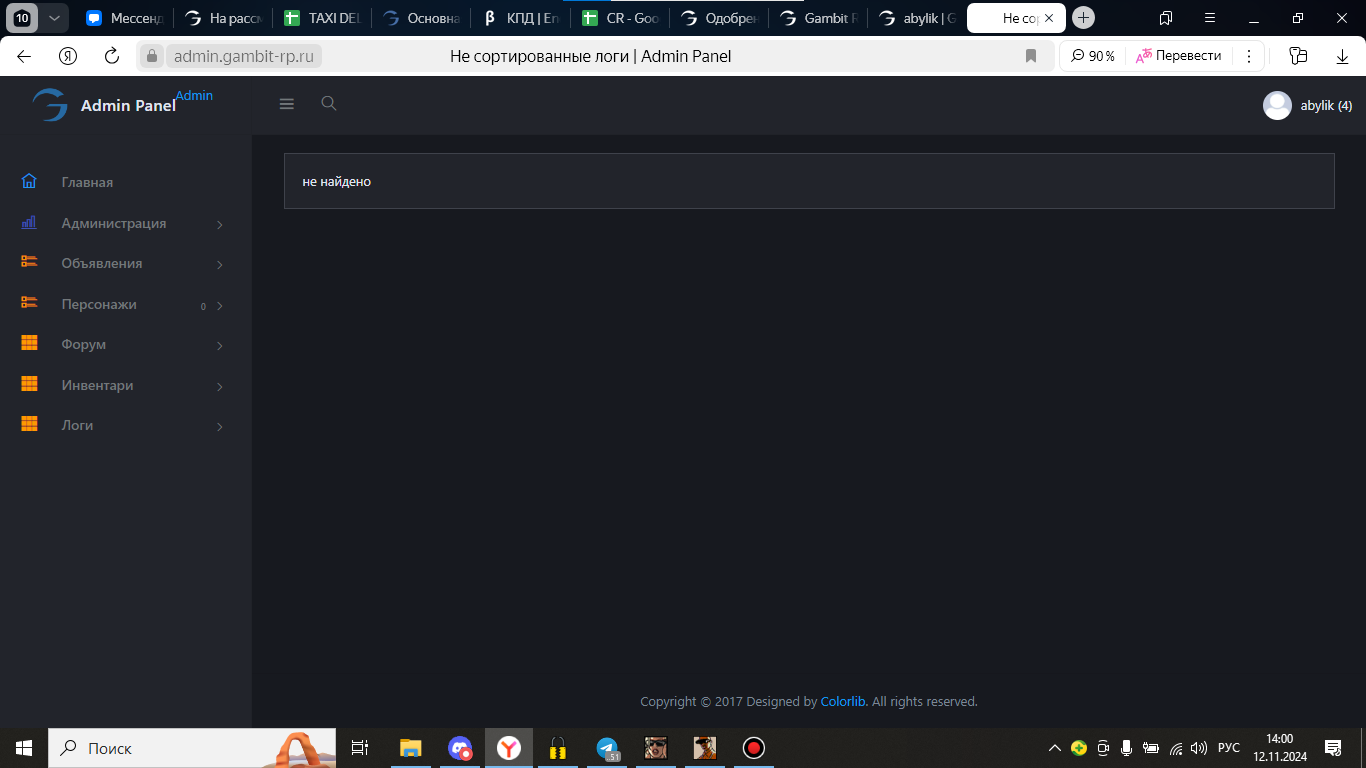Open the Персонажи sidebar menu item
Image resolution: width=1366 pixels, height=768 pixels.
coord(99,304)
